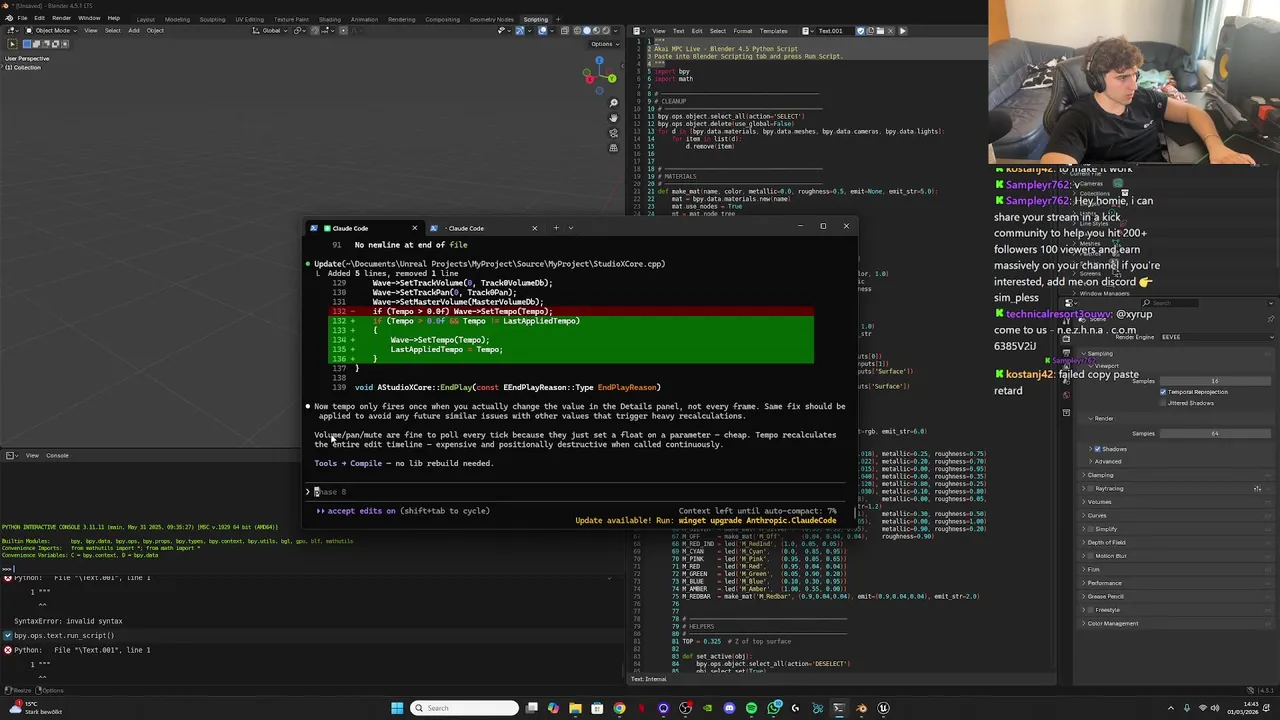Toggle X-ray in the viewport header
1280x720 pixels.
tap(564, 30)
